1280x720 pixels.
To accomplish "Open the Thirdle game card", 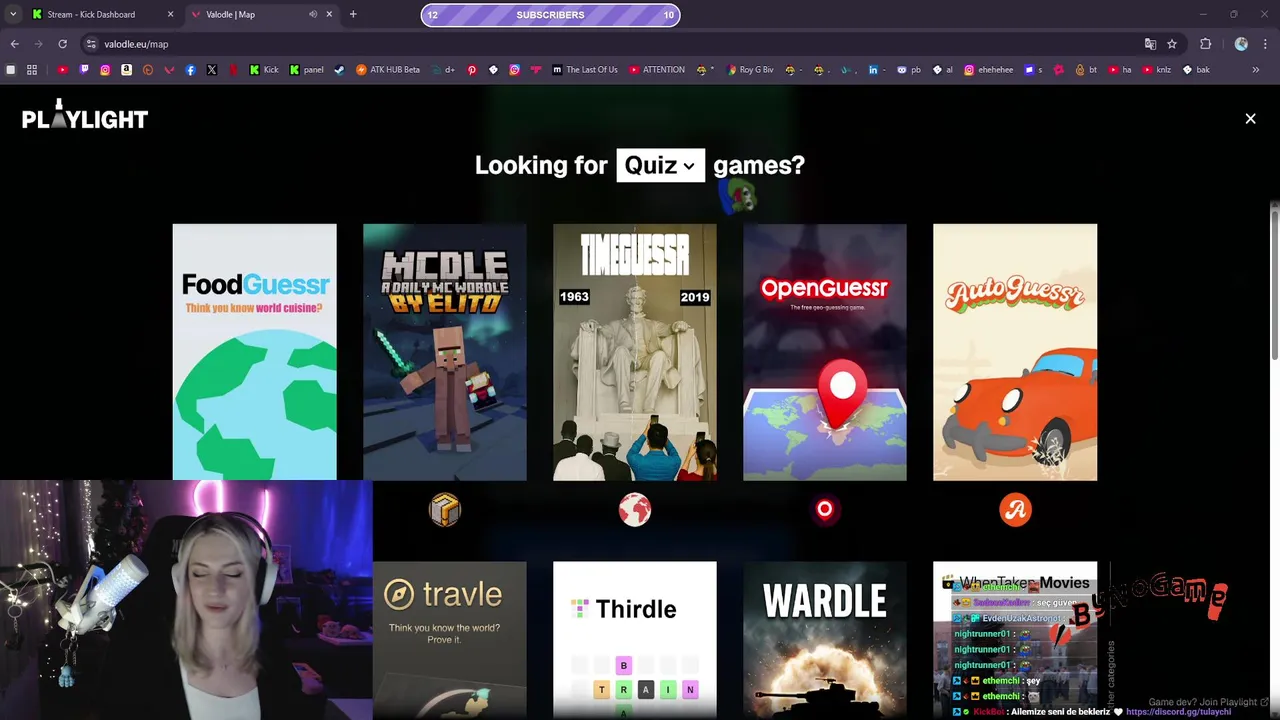I will pyautogui.click(x=635, y=640).
